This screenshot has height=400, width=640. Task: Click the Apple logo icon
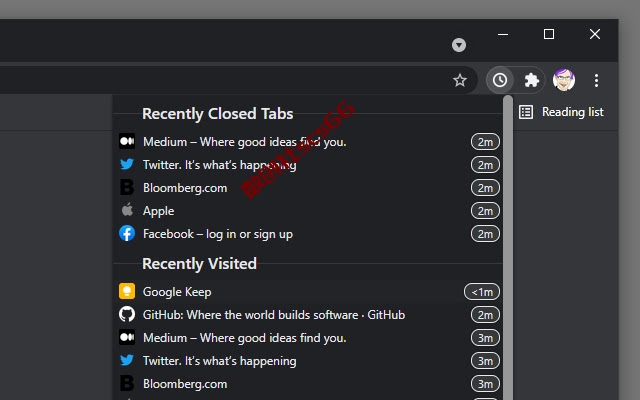(127, 210)
